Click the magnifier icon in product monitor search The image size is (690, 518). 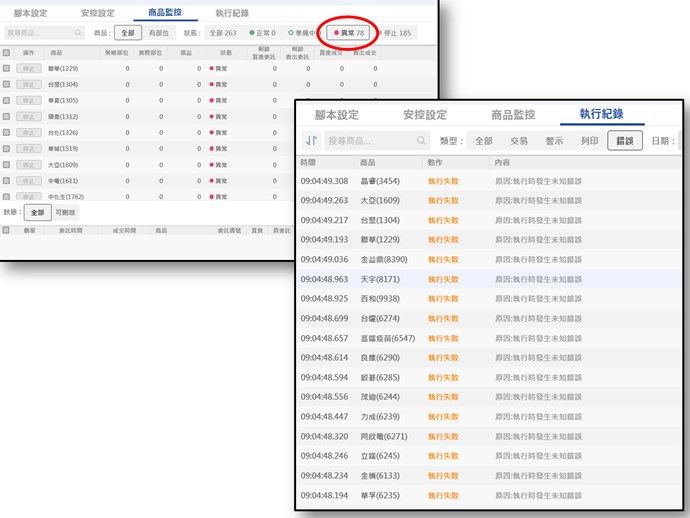(77, 33)
